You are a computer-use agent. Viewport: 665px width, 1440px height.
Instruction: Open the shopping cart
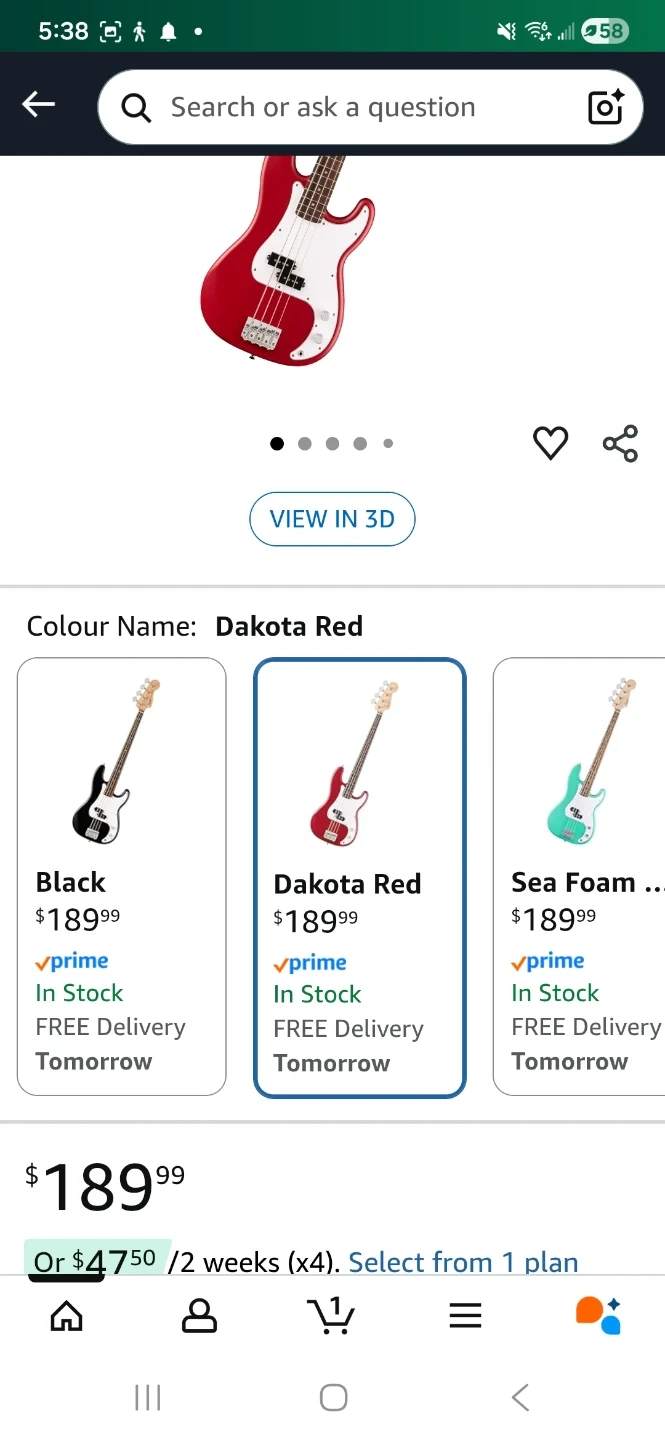(x=331, y=1316)
